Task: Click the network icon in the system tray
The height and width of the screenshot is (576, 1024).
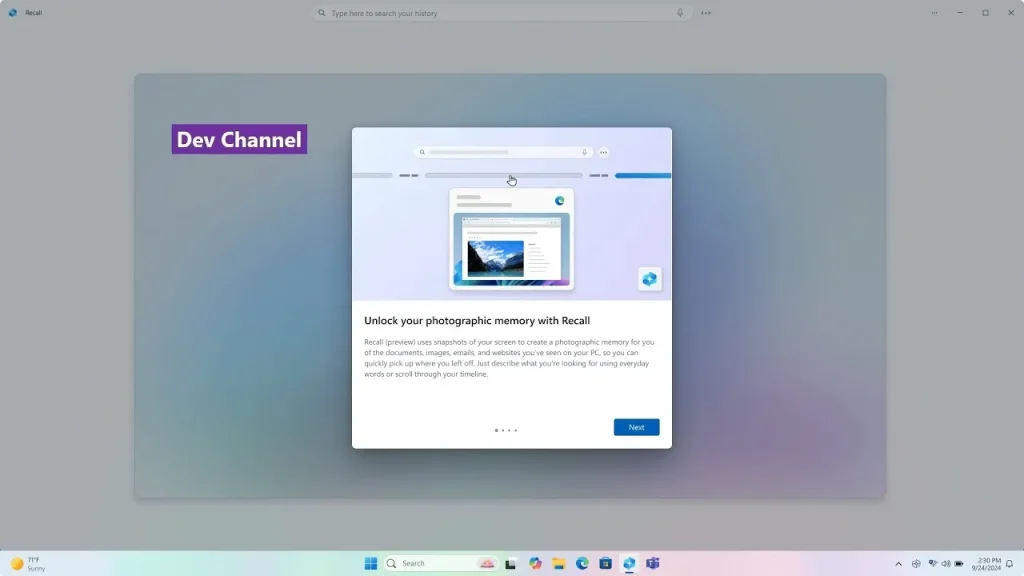Action: coord(933,564)
